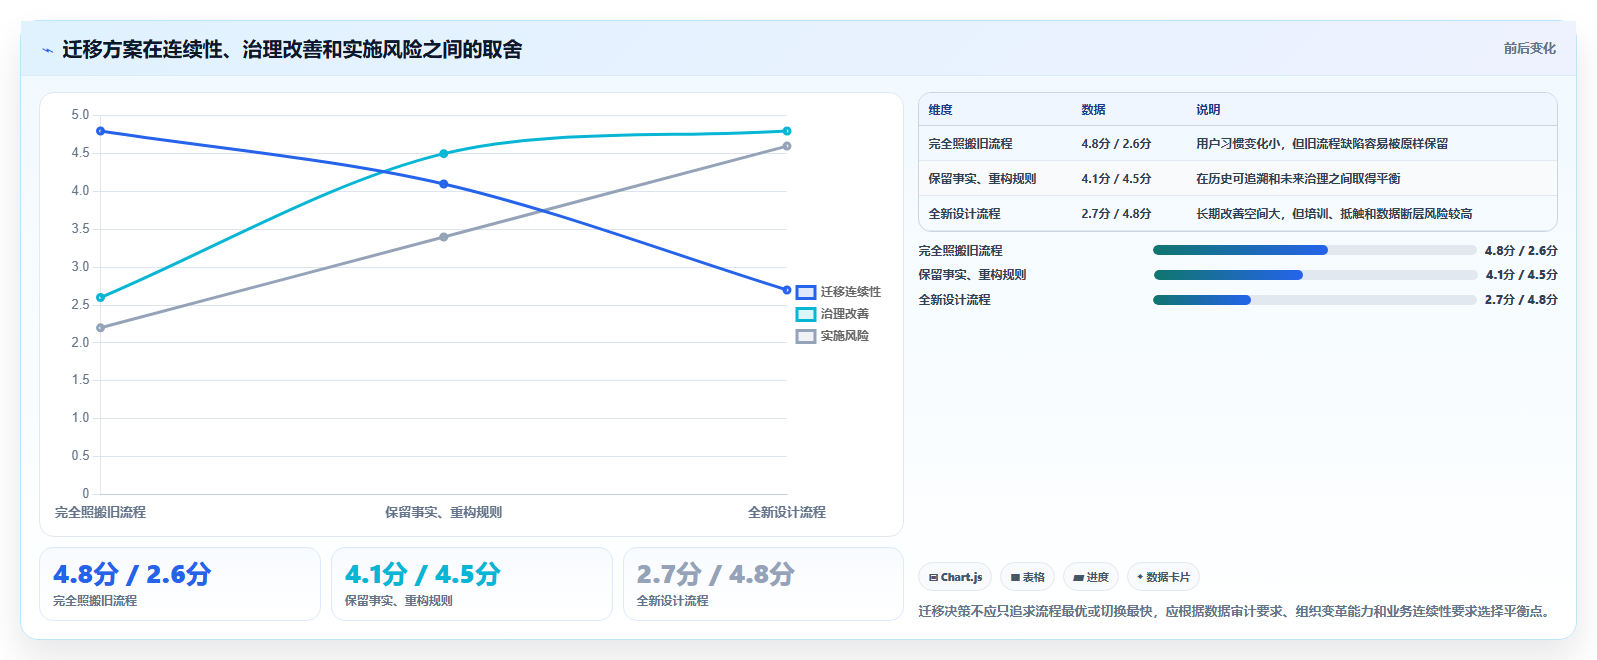Viewport: 1597px width, 660px height.
Task: Toggle the 实施风险 legend swatch
Action: [x=806, y=336]
